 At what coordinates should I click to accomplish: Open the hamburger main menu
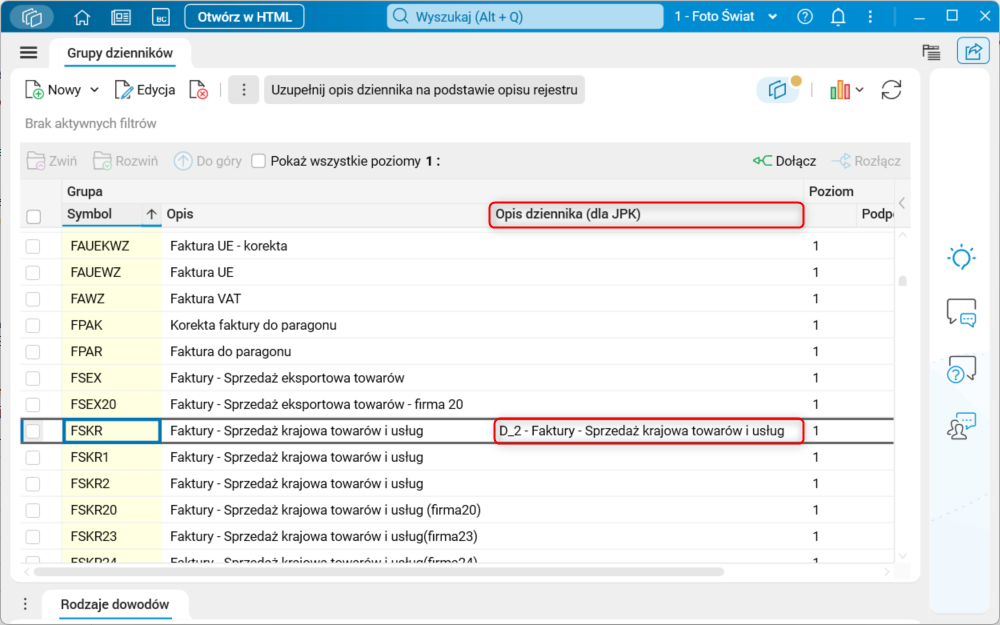(x=29, y=52)
